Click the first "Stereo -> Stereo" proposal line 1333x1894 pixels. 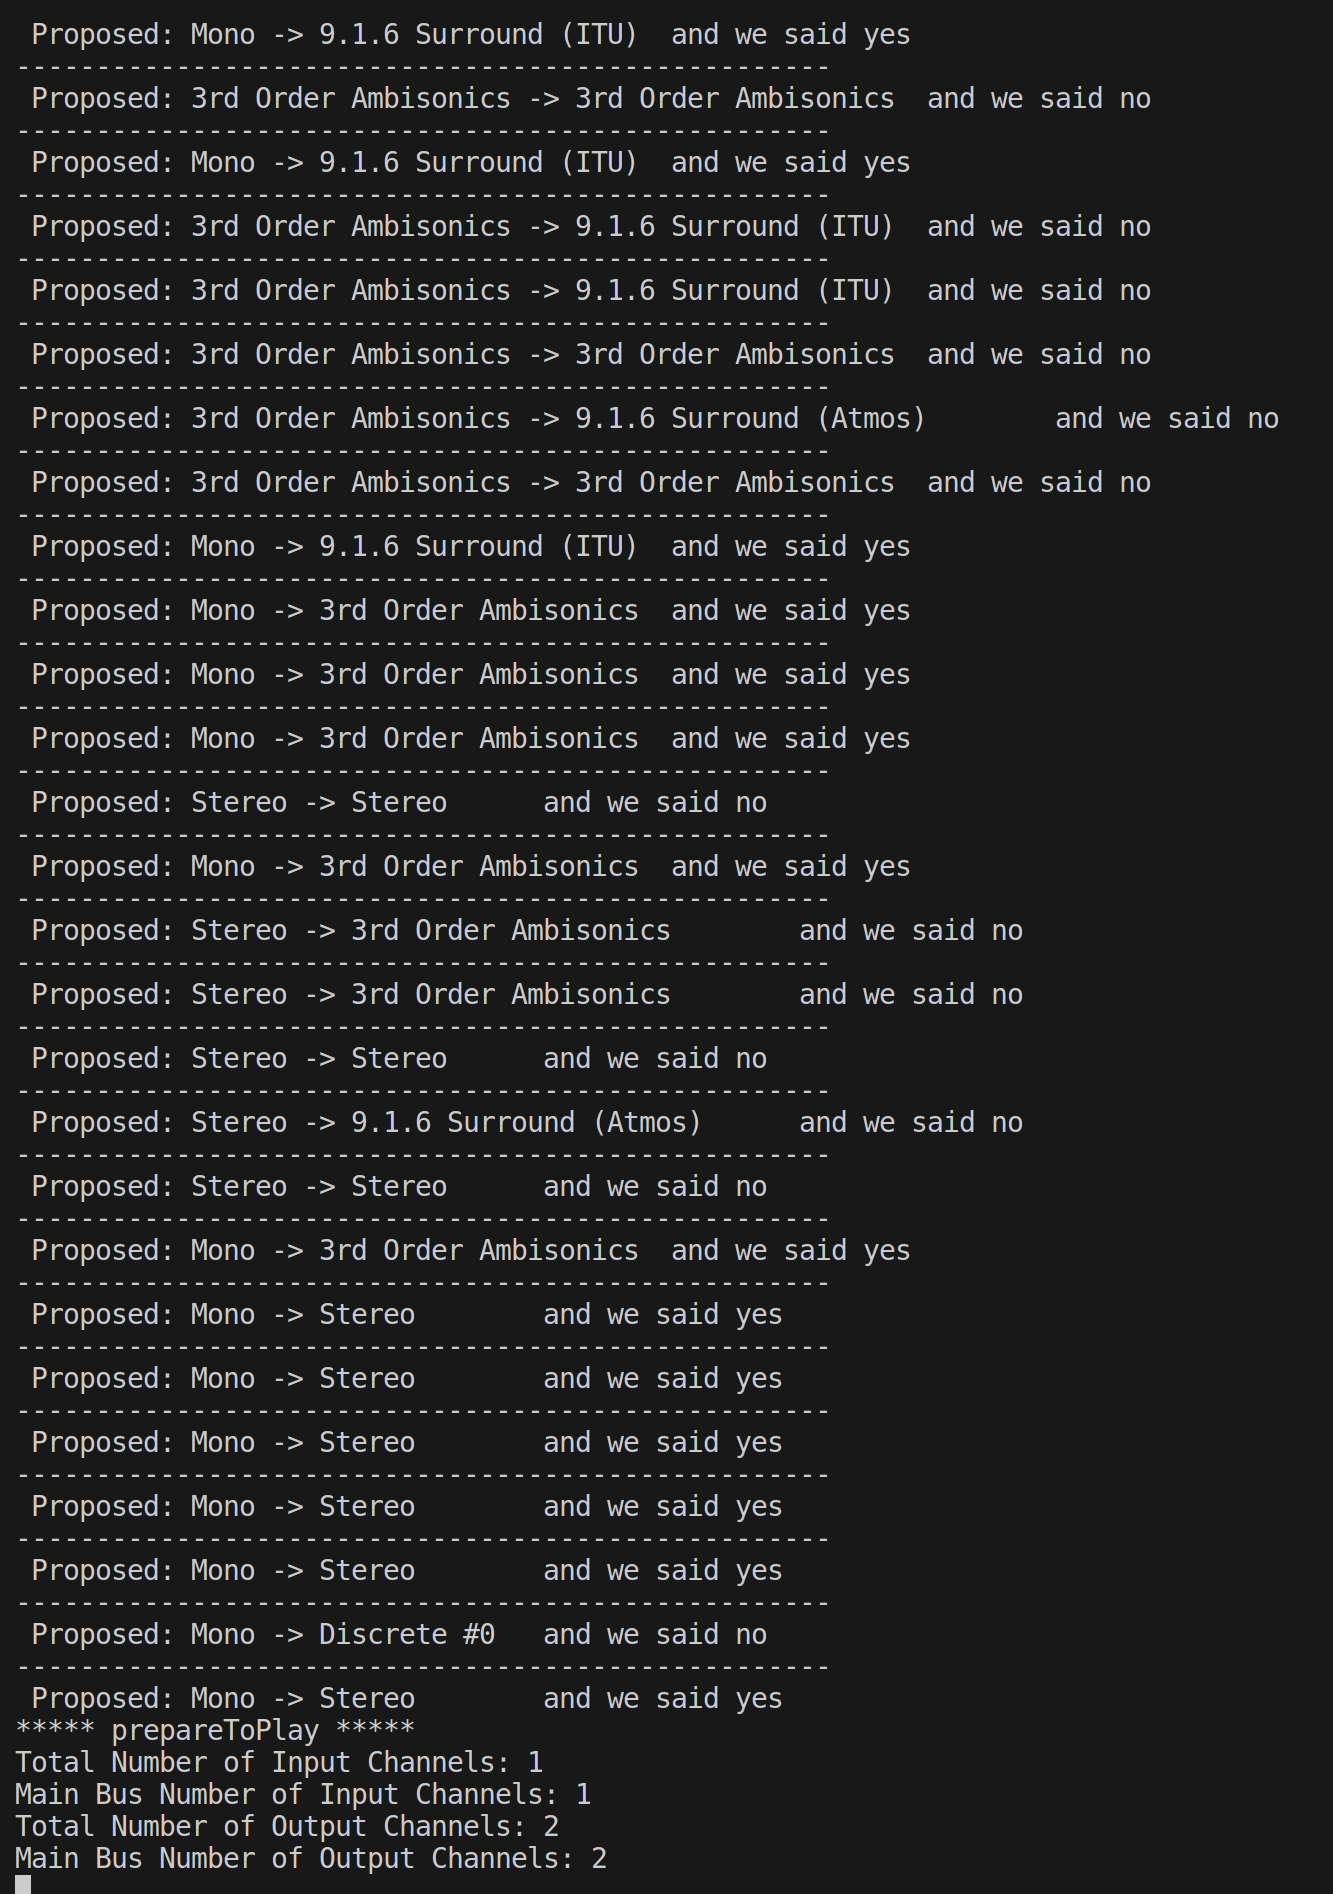pyautogui.click(x=318, y=802)
